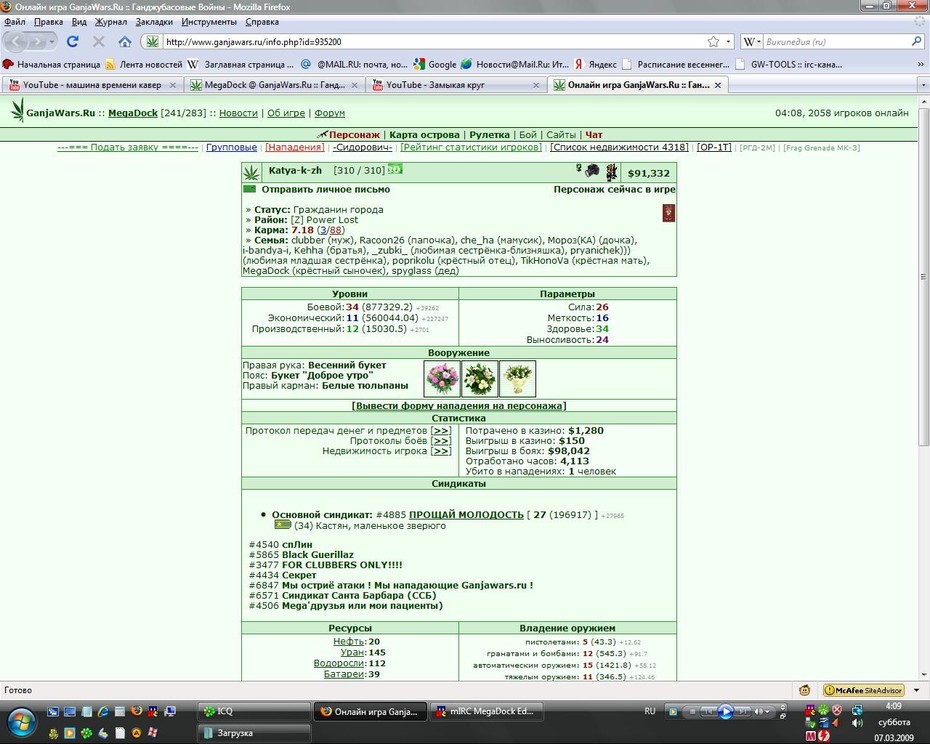Click Подать заявку link
The width and height of the screenshot is (930, 744).
[128, 147]
